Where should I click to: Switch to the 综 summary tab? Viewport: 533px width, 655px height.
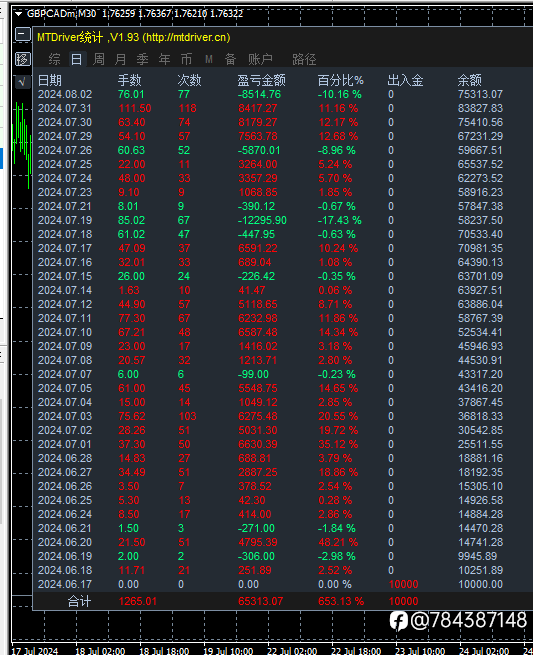point(54,59)
